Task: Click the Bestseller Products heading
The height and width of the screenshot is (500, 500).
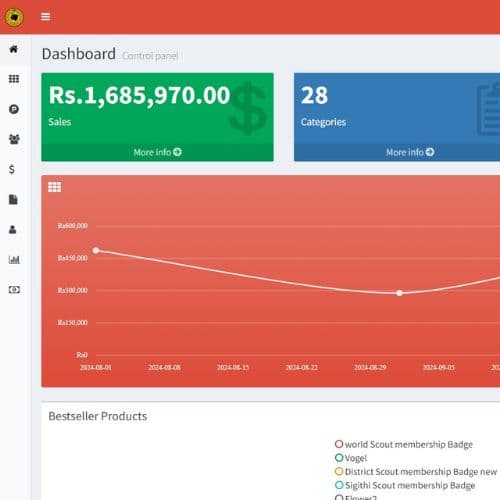Action: (x=98, y=416)
